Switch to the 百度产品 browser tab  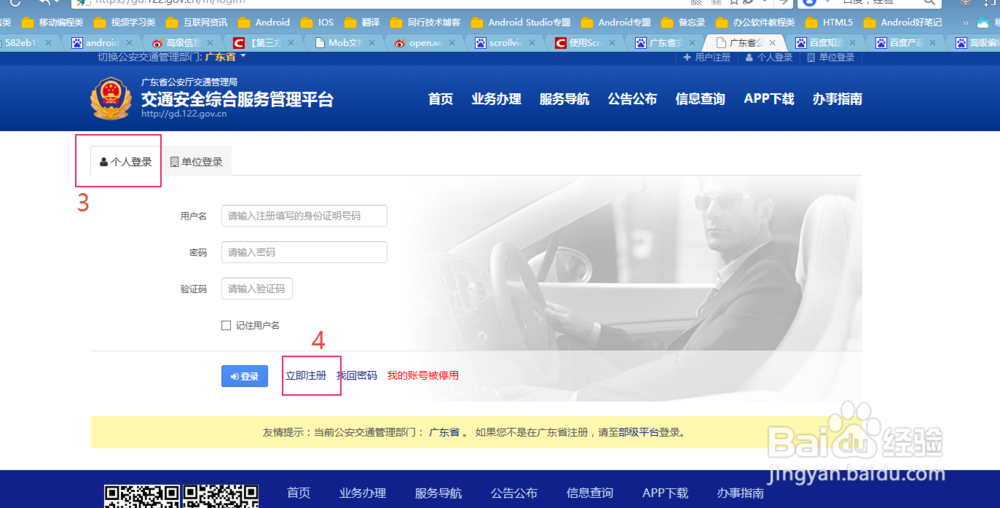[x=906, y=43]
